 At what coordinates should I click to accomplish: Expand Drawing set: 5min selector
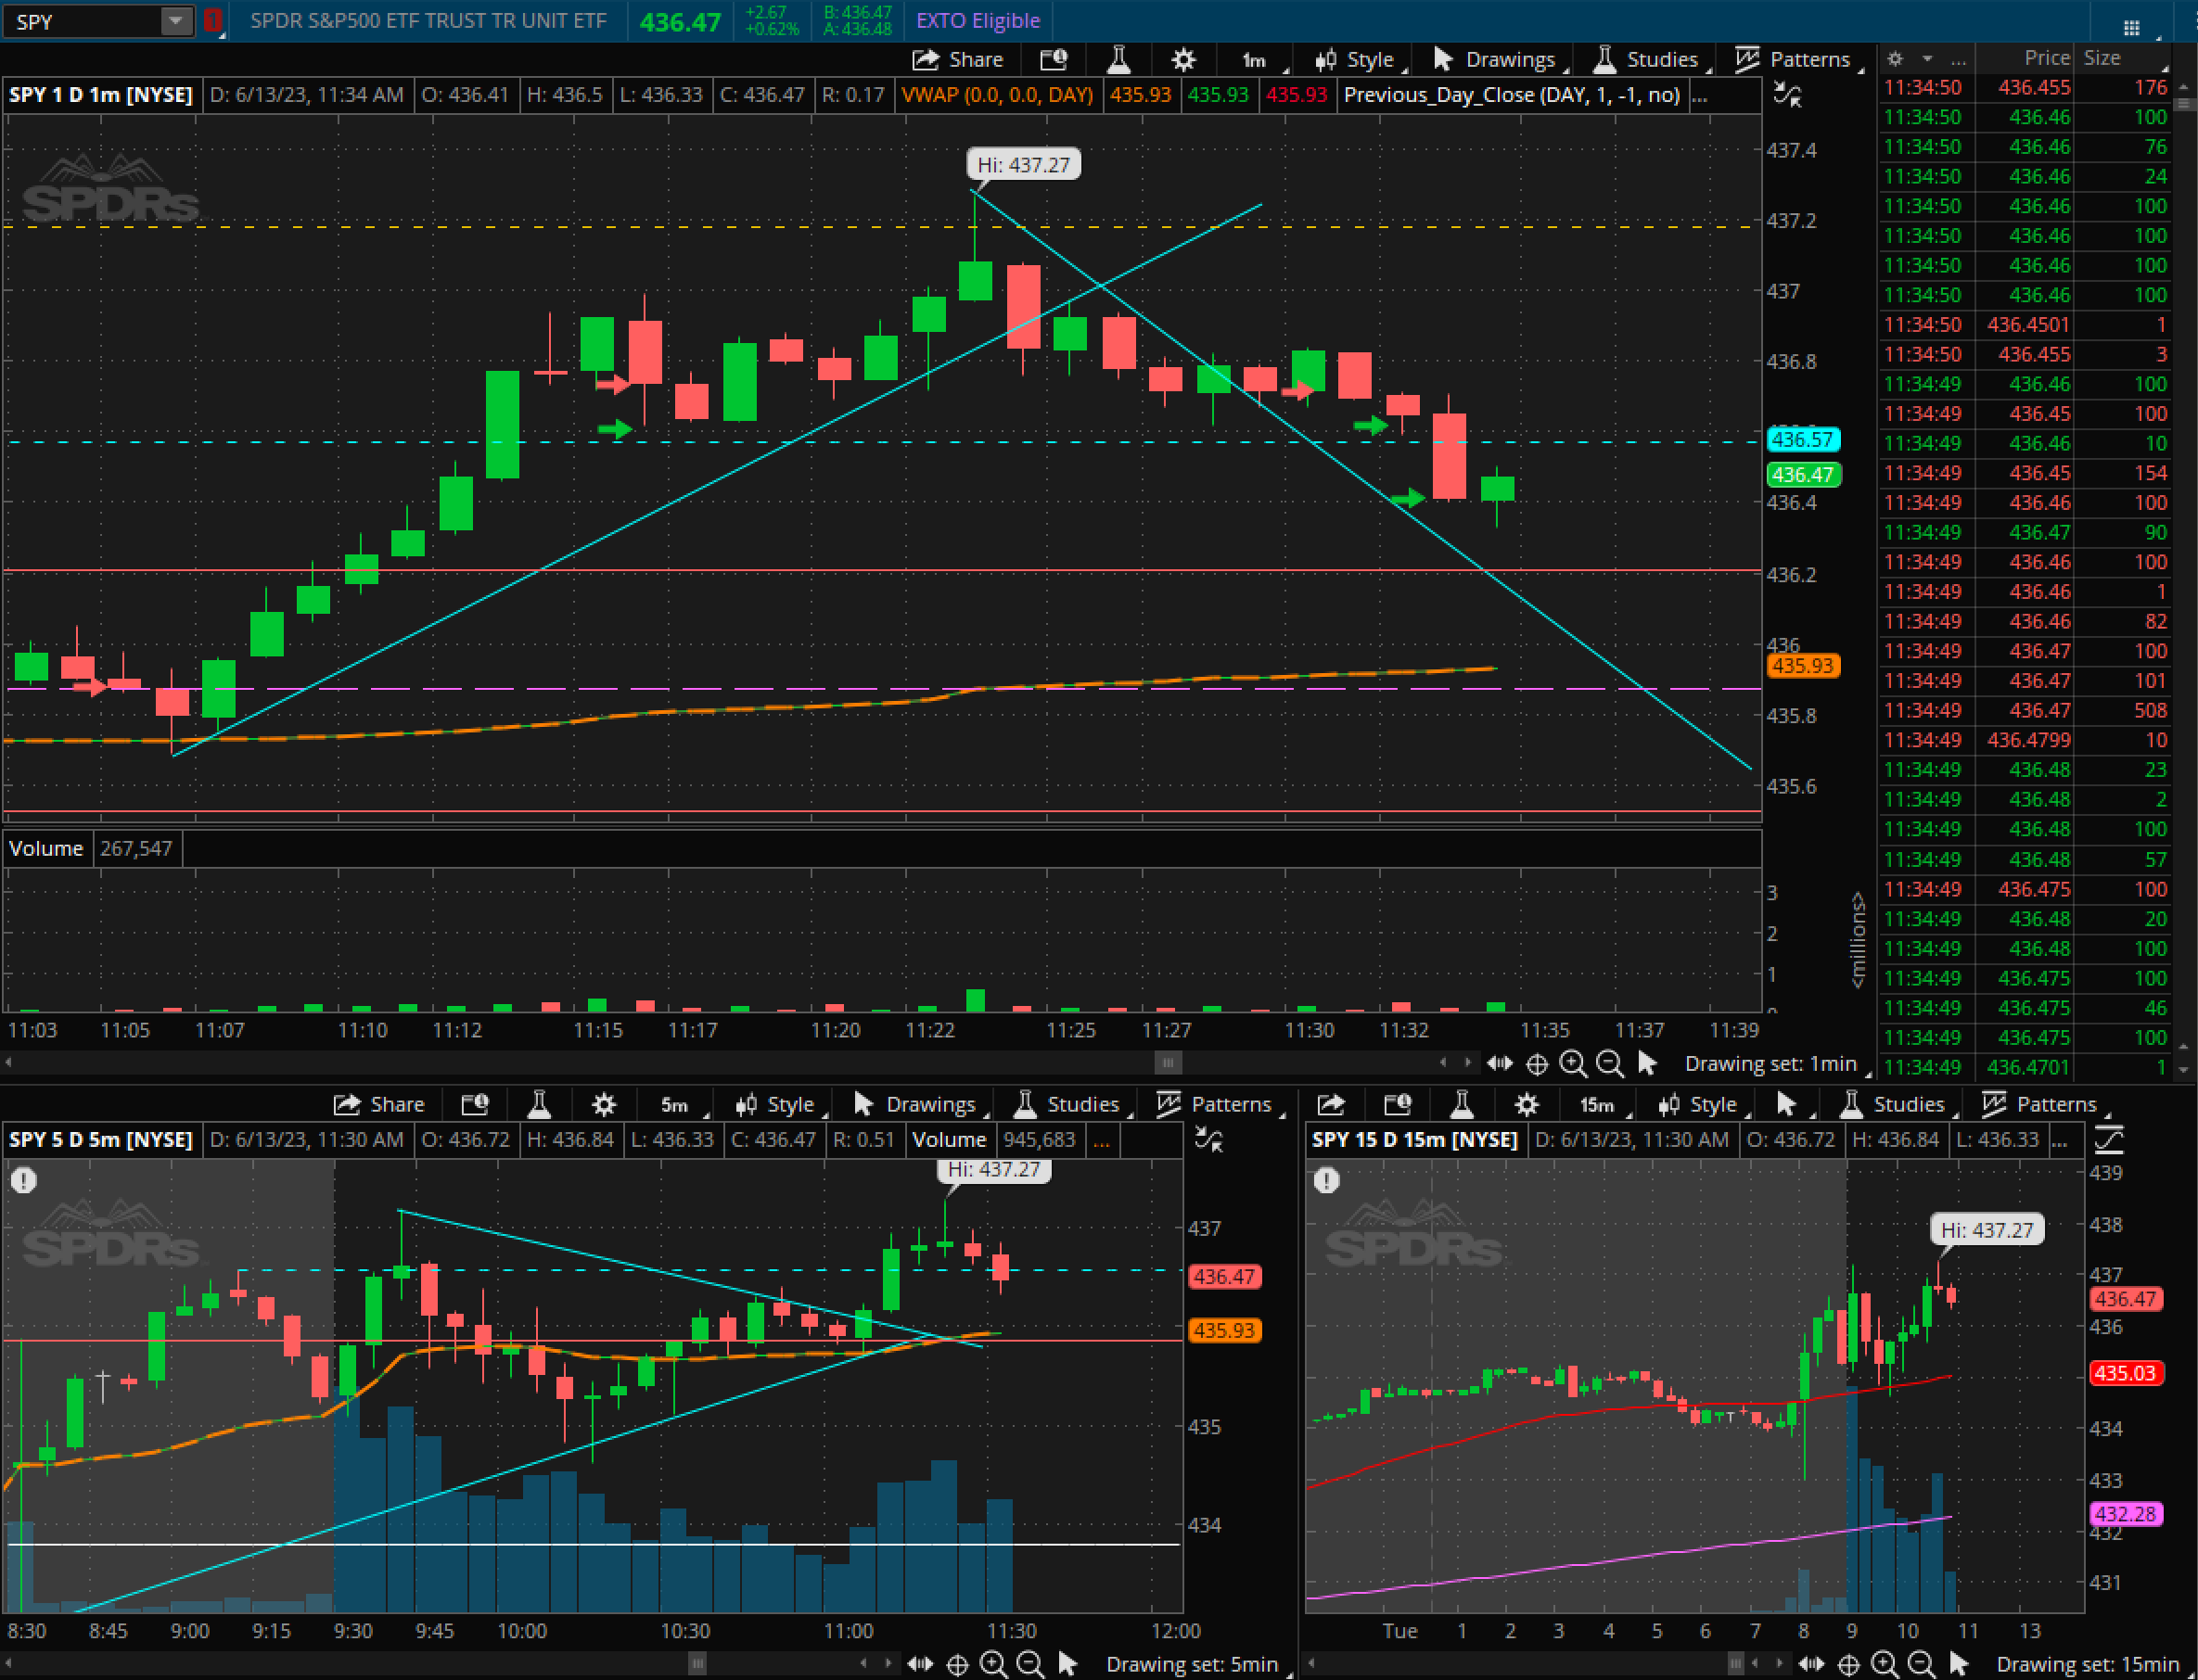click(x=1192, y=1664)
